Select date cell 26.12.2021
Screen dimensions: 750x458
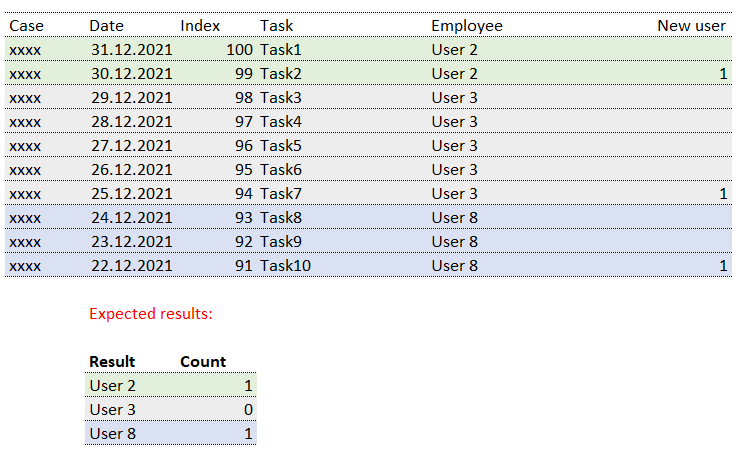point(132,170)
